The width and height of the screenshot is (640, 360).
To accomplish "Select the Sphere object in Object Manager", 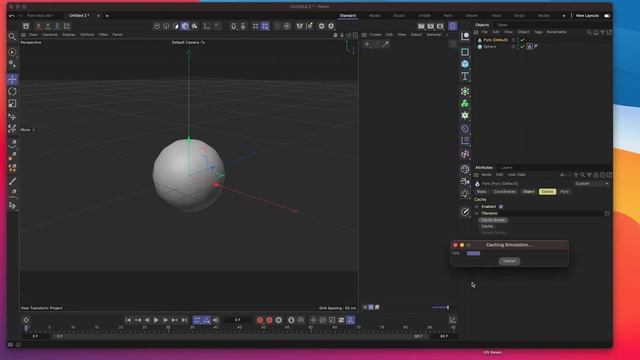I will click(489, 47).
